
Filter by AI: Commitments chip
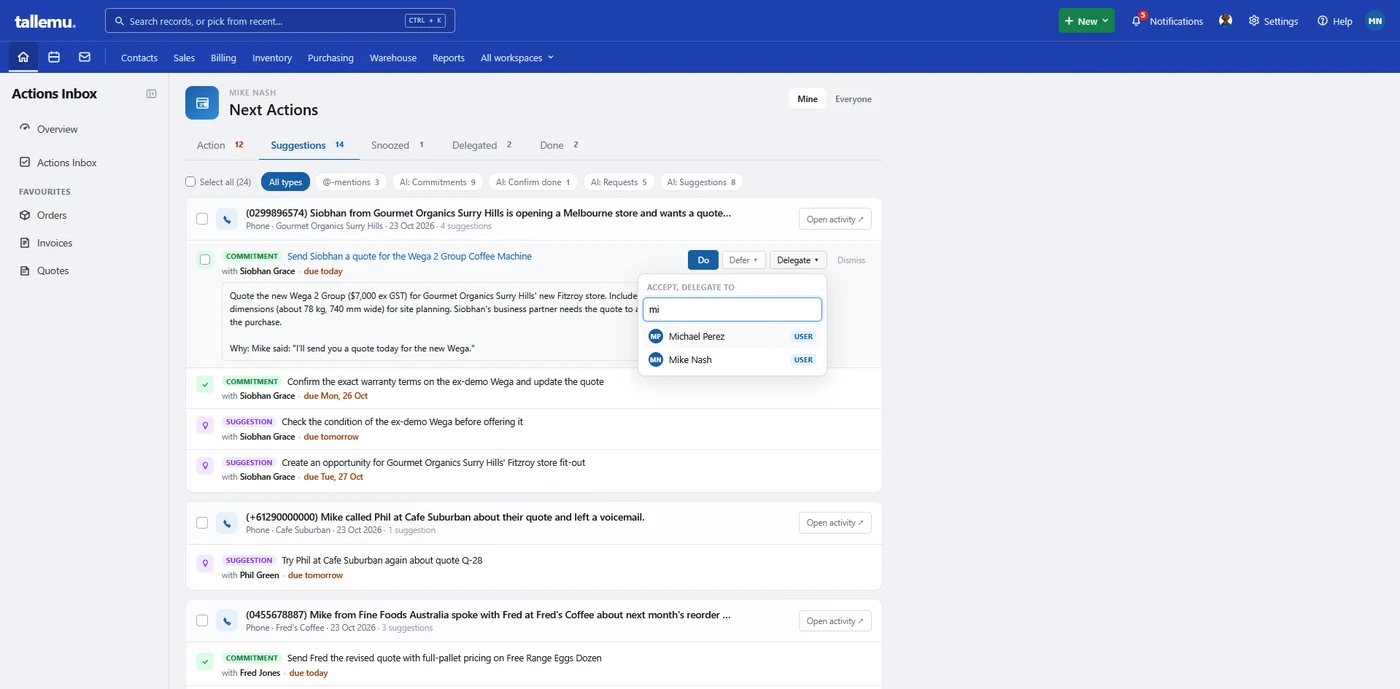437,182
